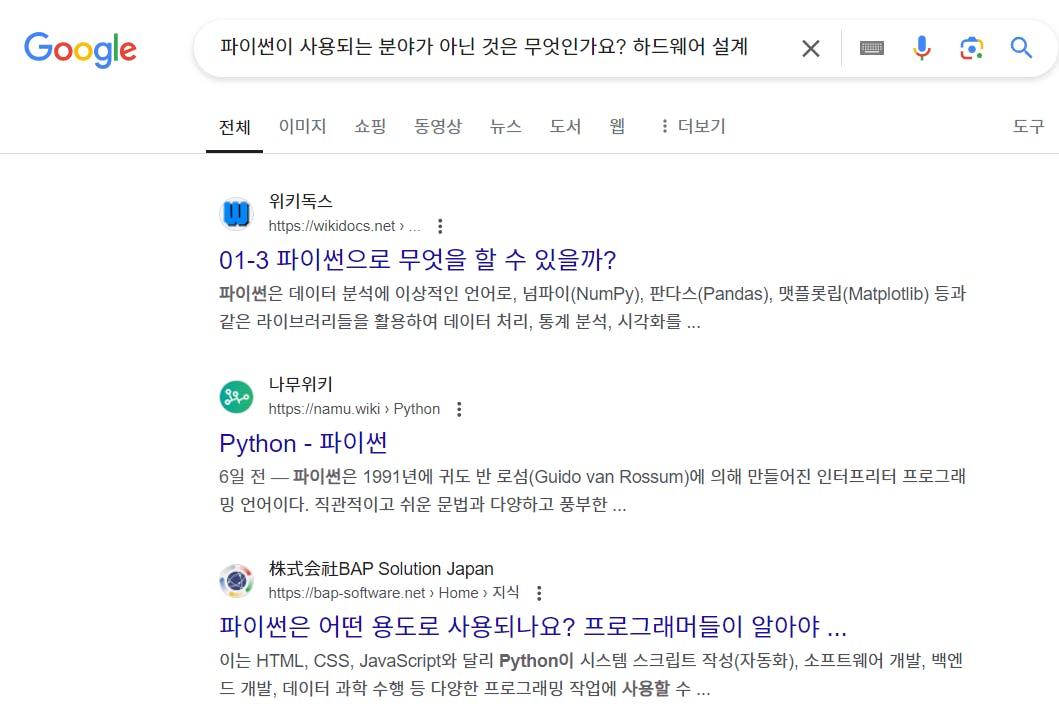Start voice search with microphone icon

point(921,48)
